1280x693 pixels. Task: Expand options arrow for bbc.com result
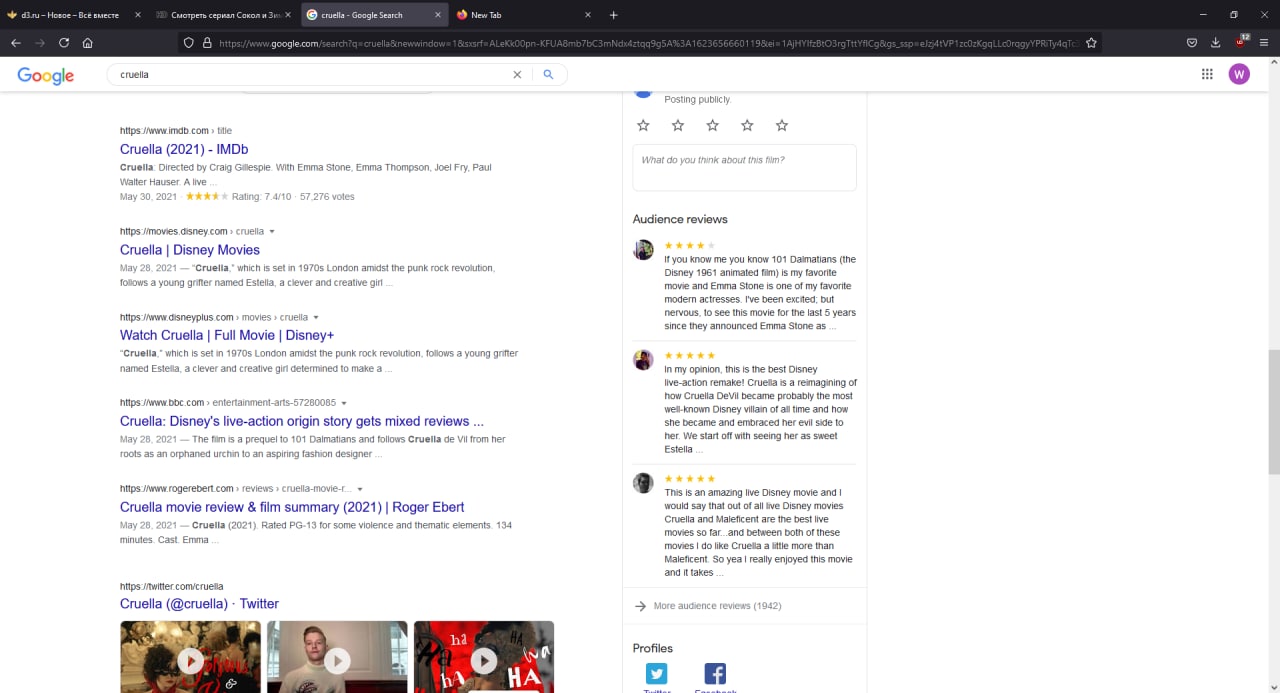[344, 403]
